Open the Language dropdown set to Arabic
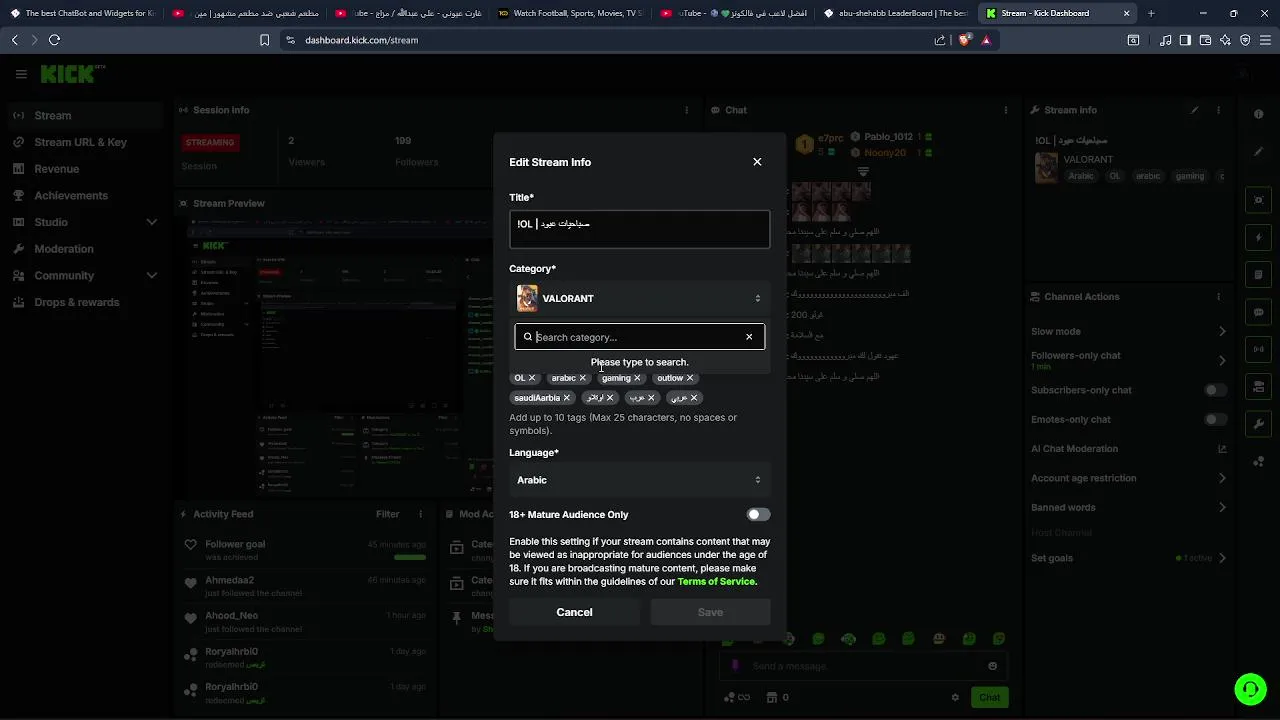Image resolution: width=1280 pixels, height=720 pixels. point(639,480)
